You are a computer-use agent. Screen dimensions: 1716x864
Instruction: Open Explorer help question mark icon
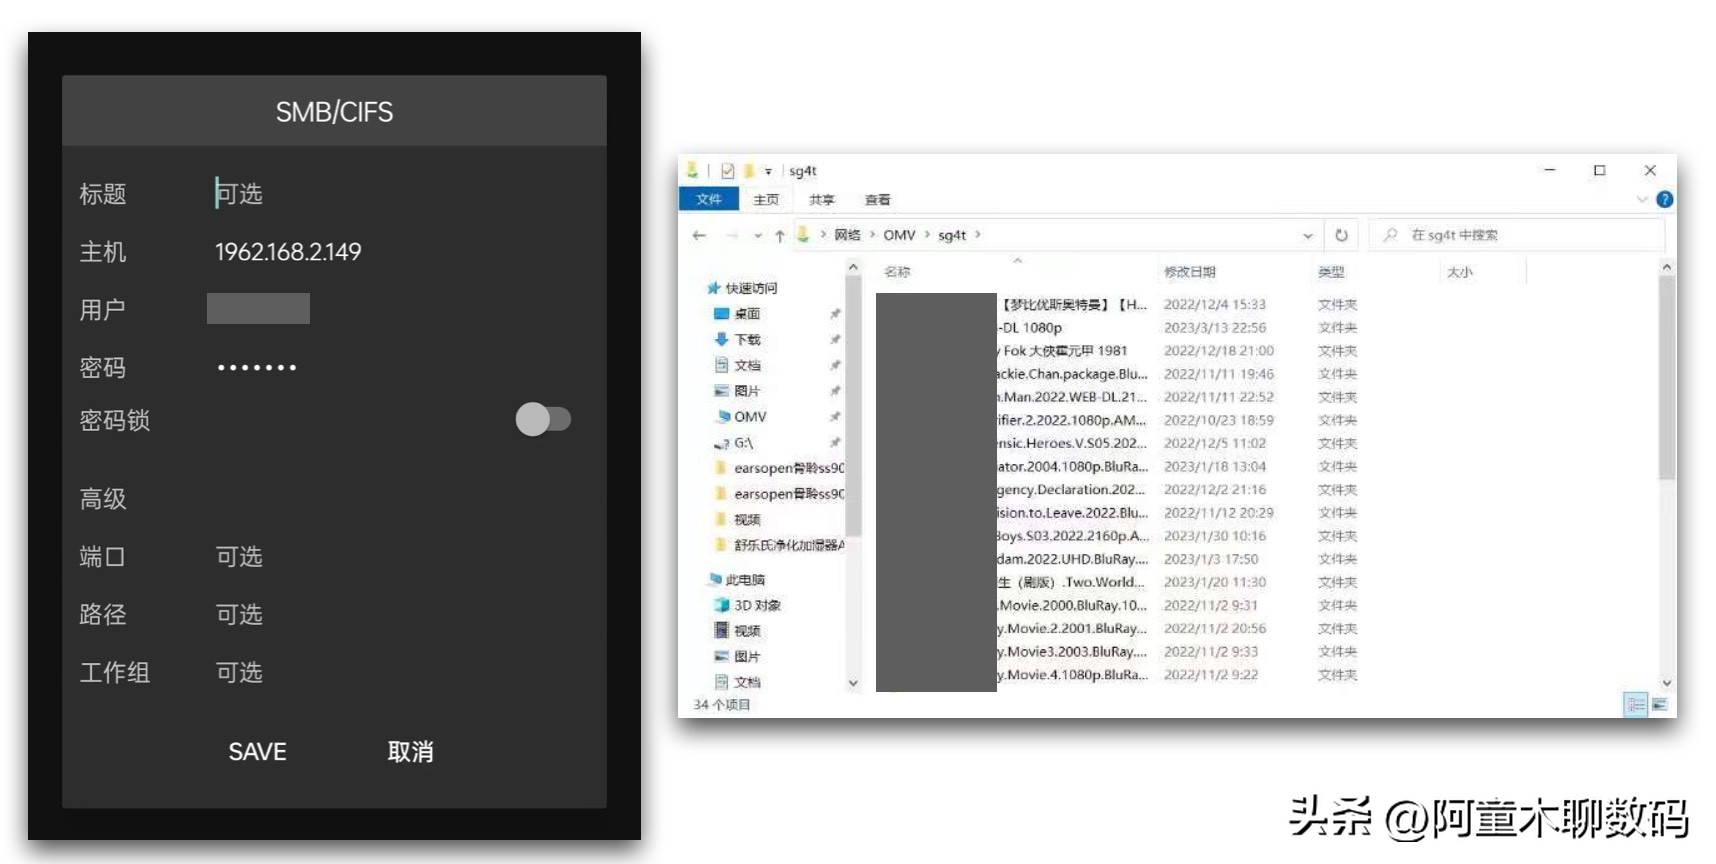tap(1664, 199)
